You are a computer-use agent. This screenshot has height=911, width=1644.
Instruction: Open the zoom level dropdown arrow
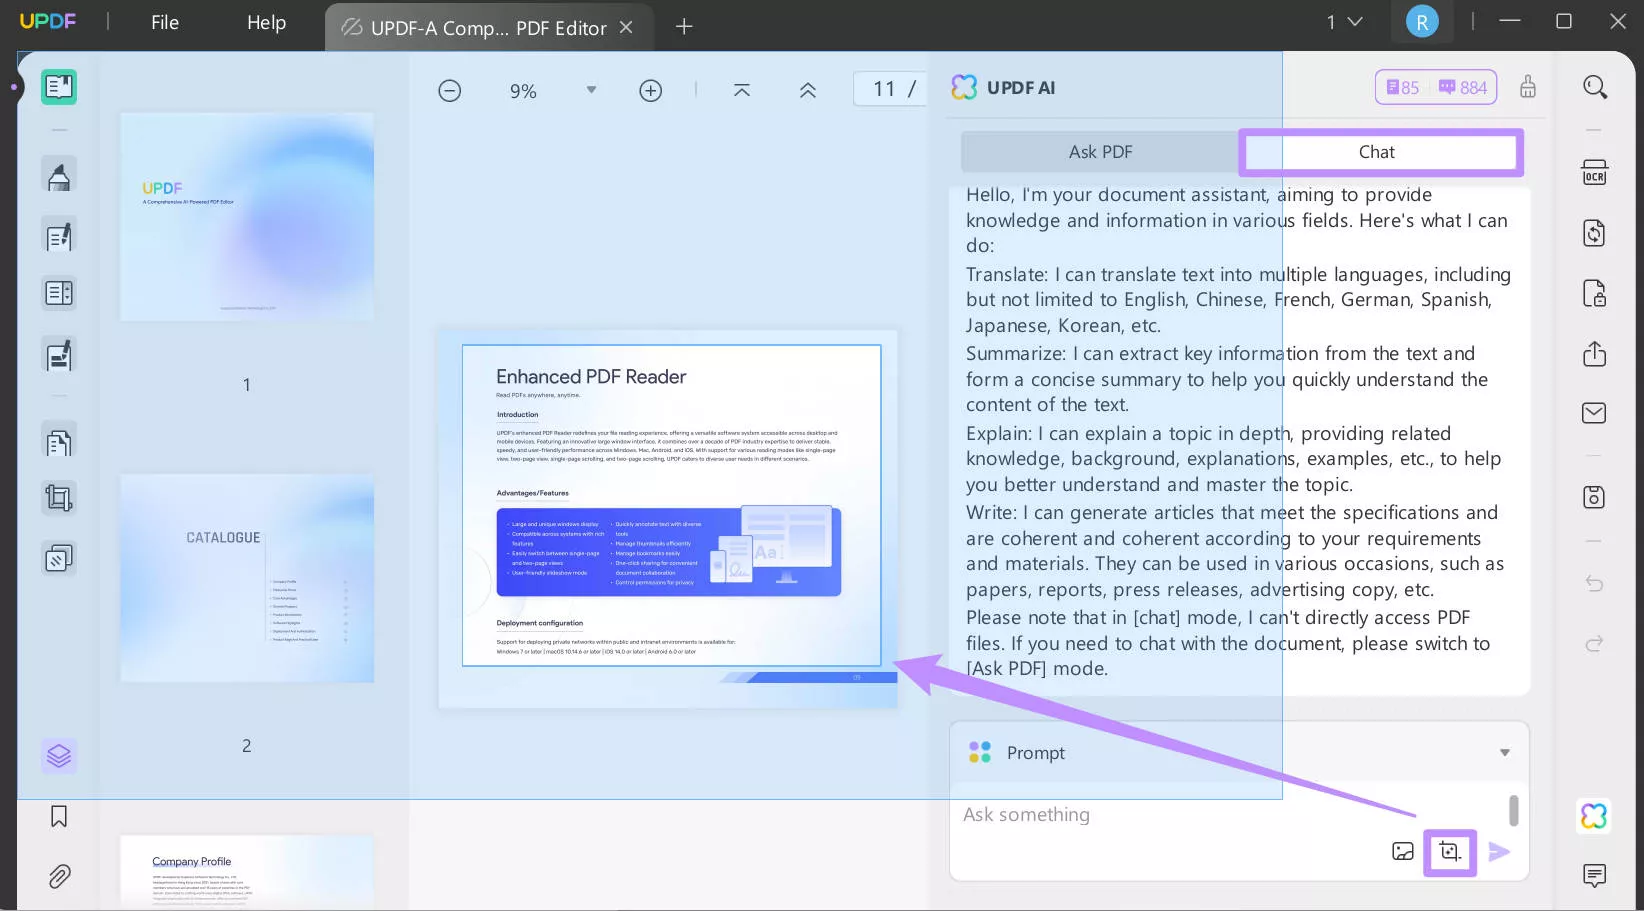pos(591,90)
